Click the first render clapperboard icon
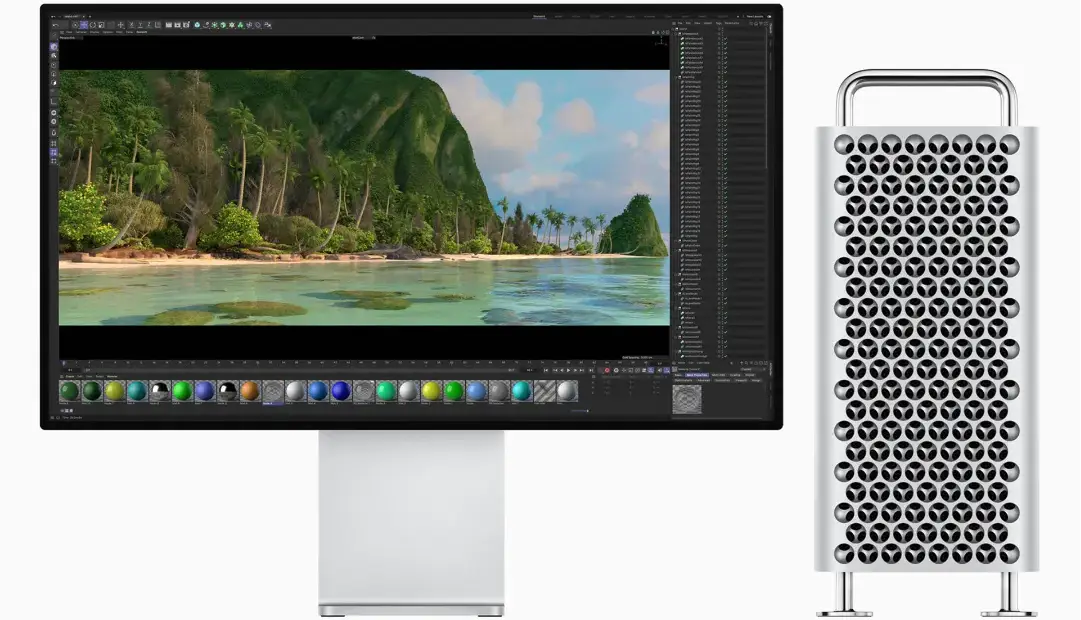This screenshot has height=620, width=1081. (167, 24)
